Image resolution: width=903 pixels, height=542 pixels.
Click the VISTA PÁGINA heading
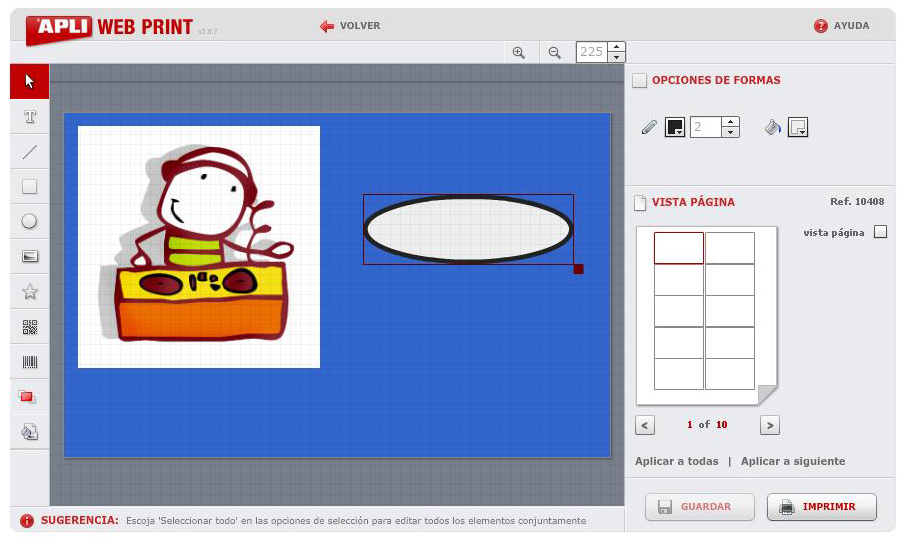coord(693,202)
